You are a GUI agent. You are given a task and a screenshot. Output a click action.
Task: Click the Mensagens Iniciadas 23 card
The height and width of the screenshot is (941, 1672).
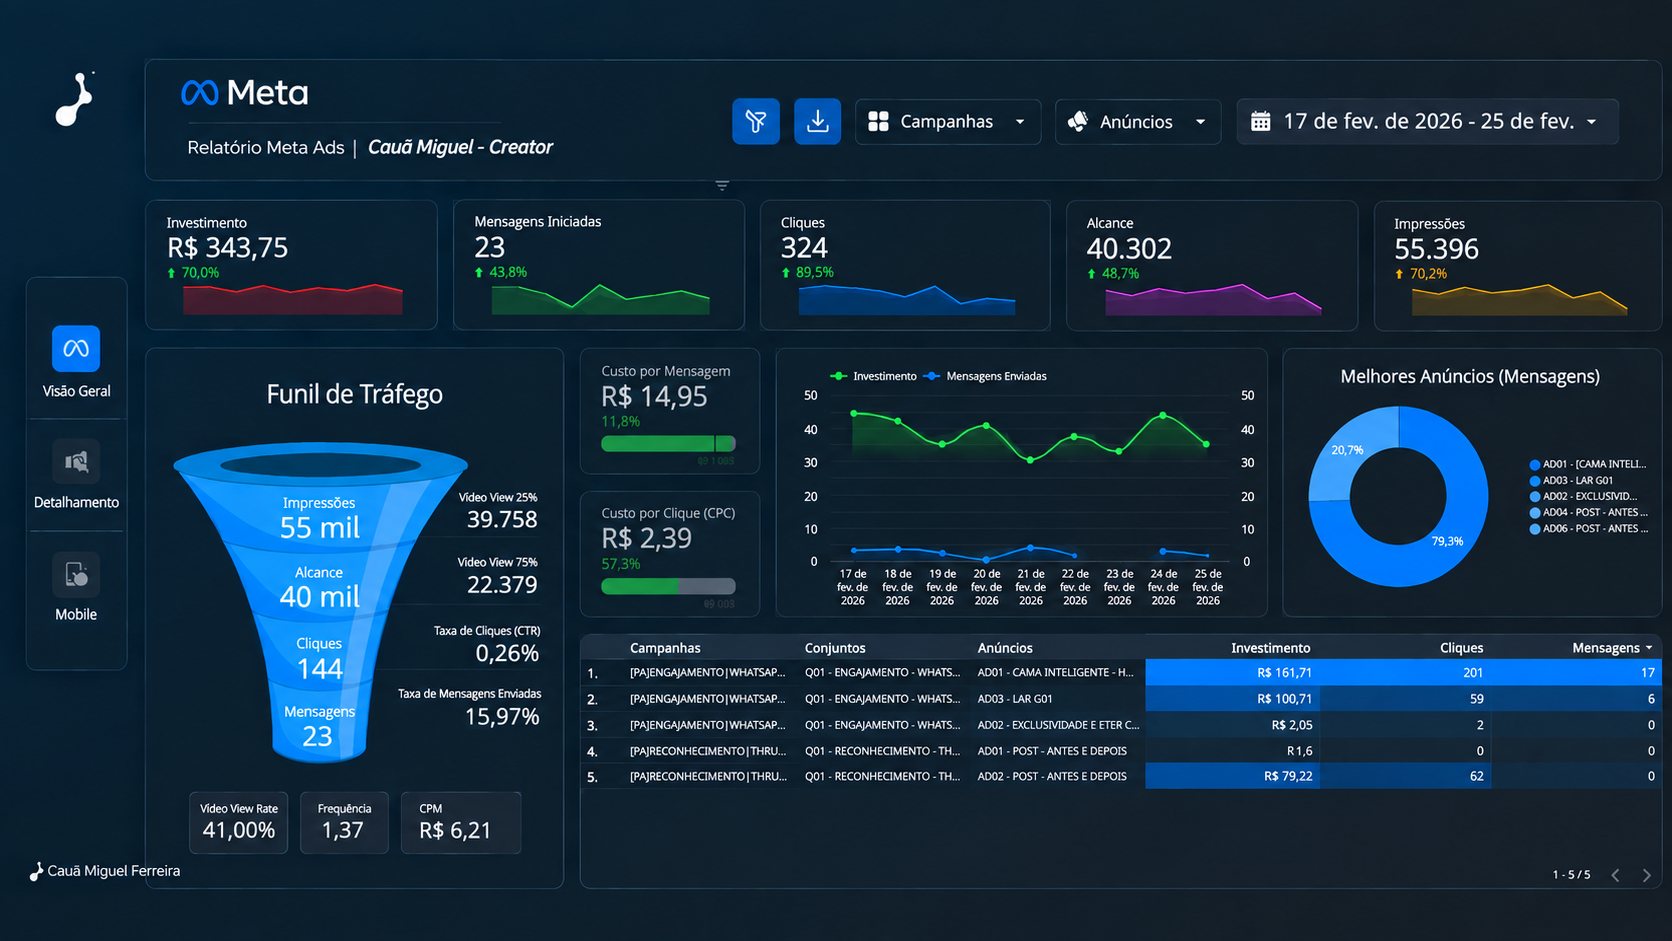coord(598,265)
